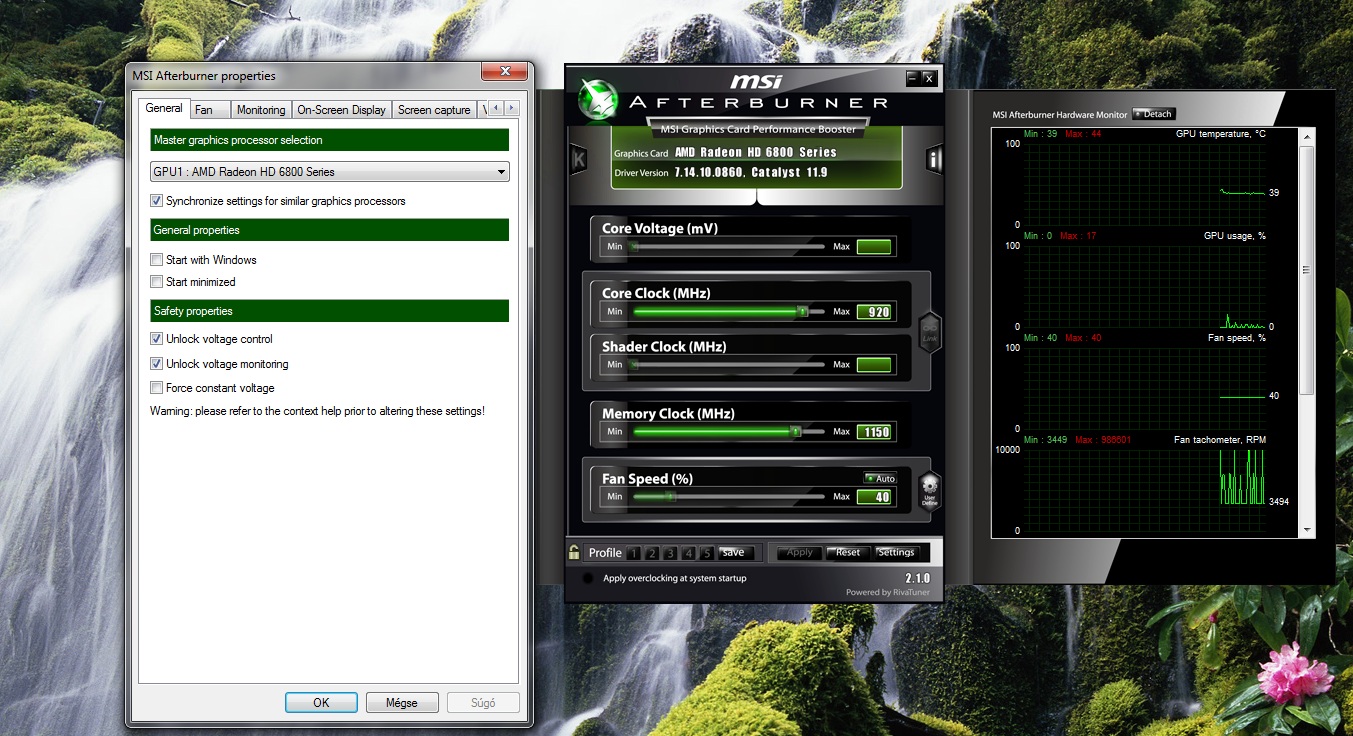Select profile slot 4
Image resolution: width=1353 pixels, height=736 pixels.
689,553
